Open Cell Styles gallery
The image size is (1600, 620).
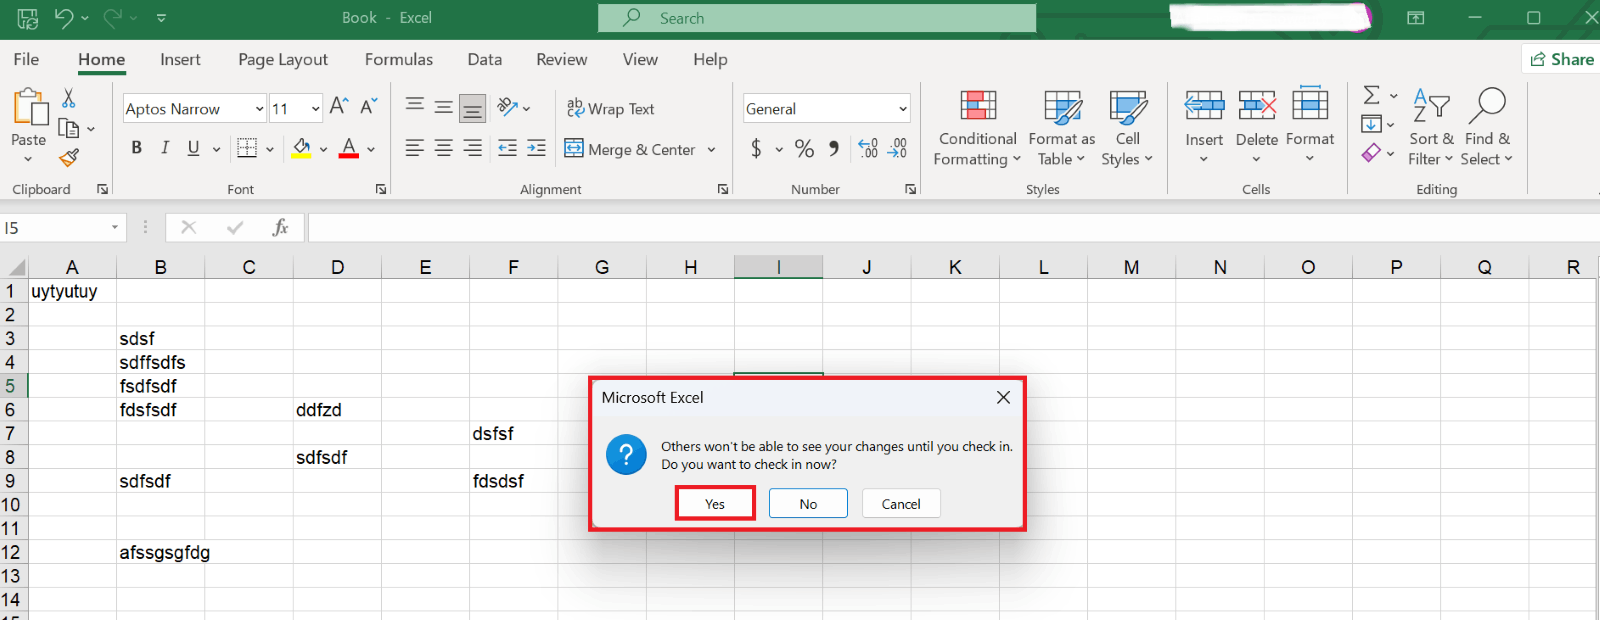1127,128
